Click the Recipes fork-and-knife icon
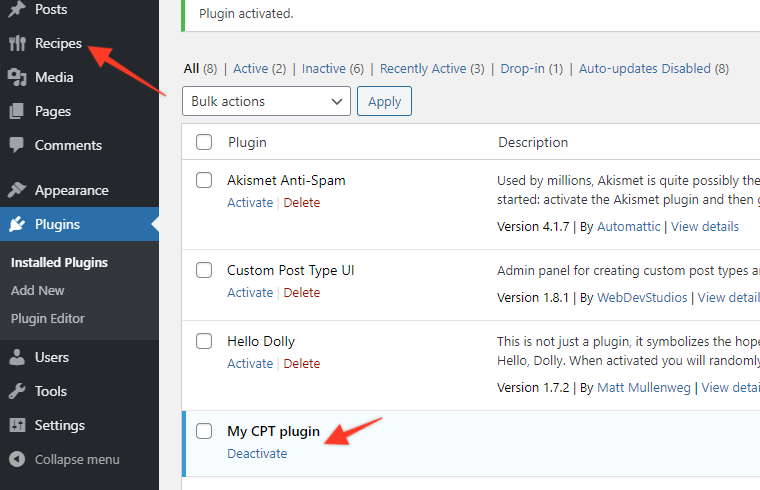This screenshot has width=760, height=490. coord(17,43)
